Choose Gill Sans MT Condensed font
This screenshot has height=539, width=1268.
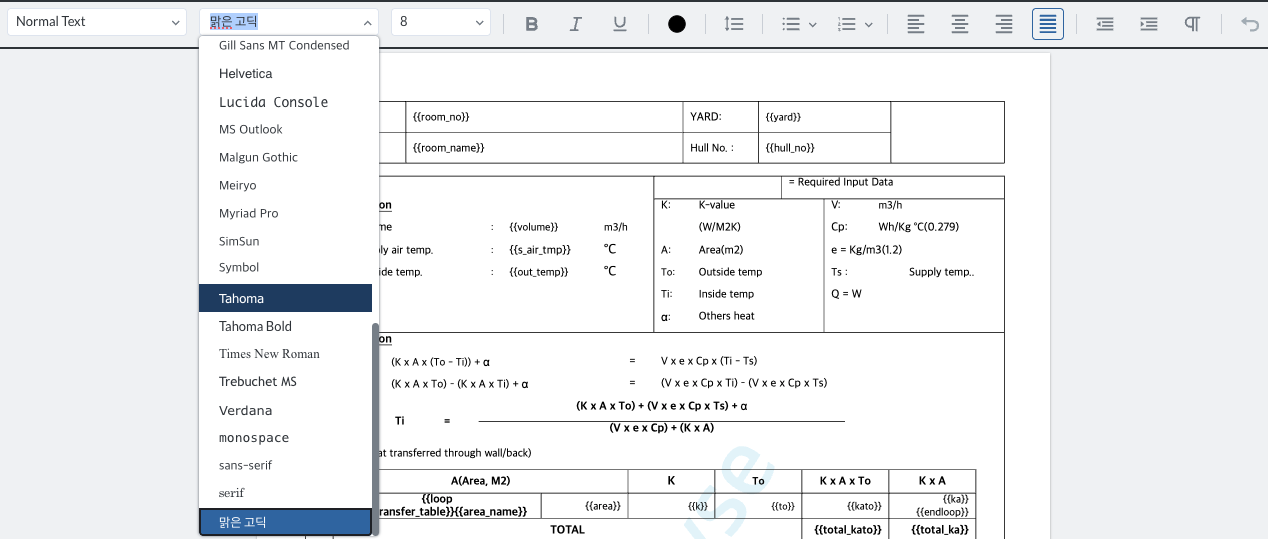285,46
